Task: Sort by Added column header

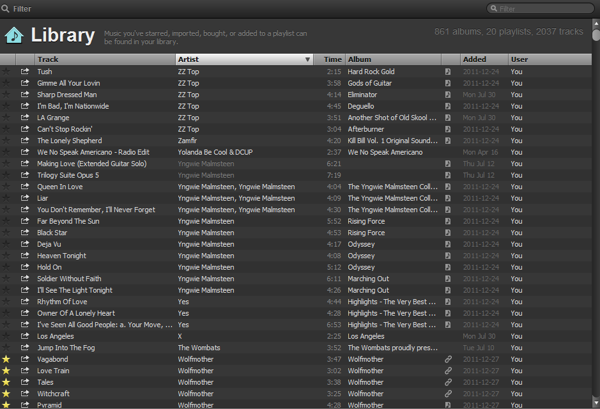Action: 484,59
